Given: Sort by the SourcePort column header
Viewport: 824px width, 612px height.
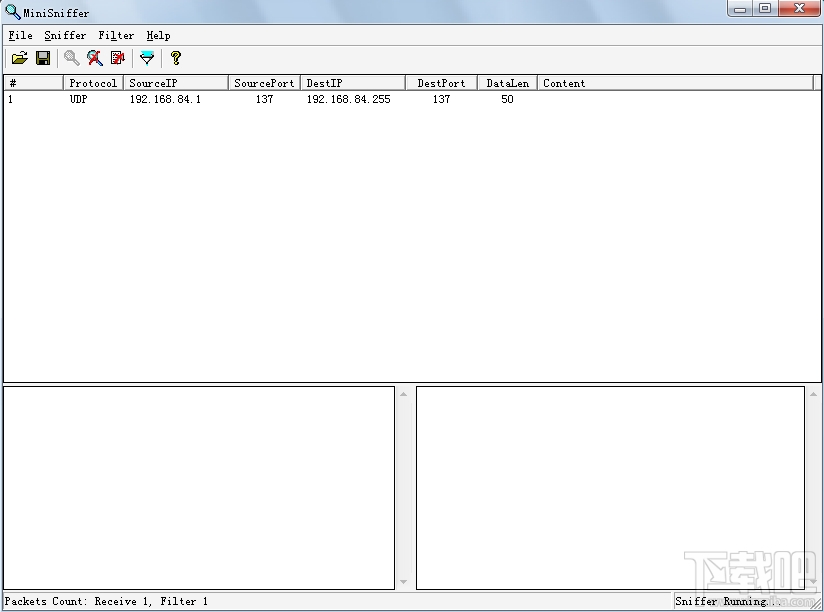Looking at the screenshot, I should click(x=264, y=83).
